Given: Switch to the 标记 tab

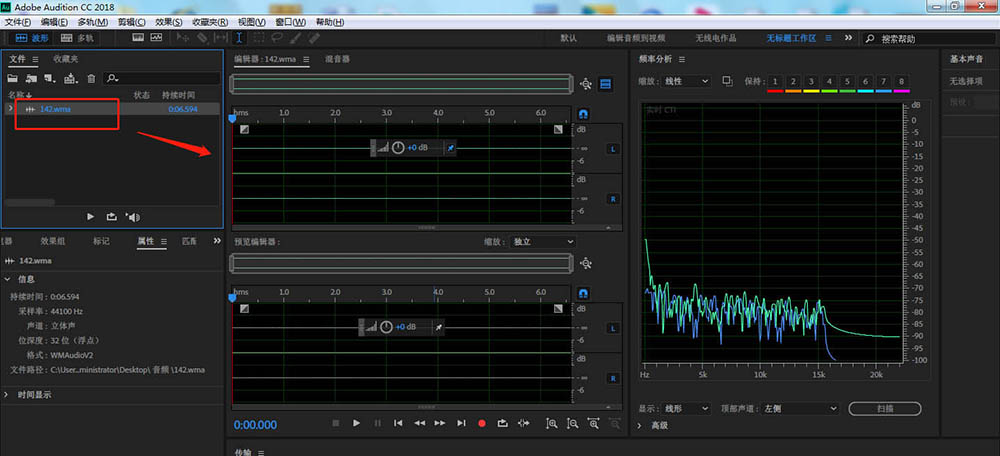Looking at the screenshot, I should 101,241.
